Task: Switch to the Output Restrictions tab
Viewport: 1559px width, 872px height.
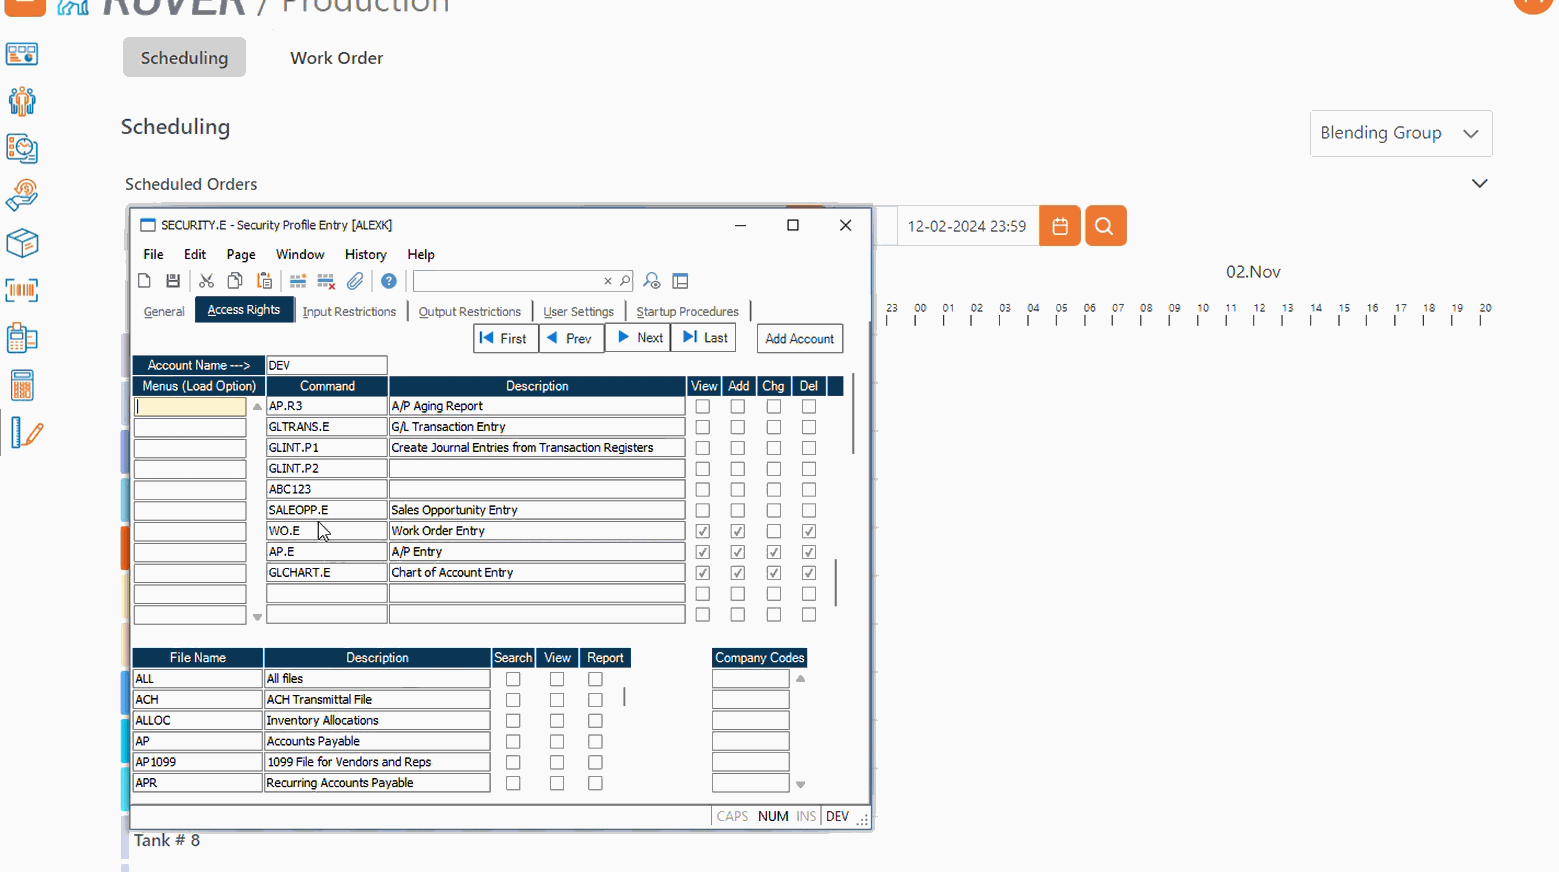Action: [x=470, y=311]
